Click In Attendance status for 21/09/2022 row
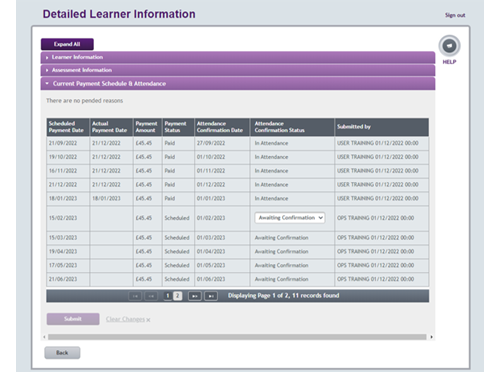The image size is (500, 372). pyautogui.click(x=271, y=143)
